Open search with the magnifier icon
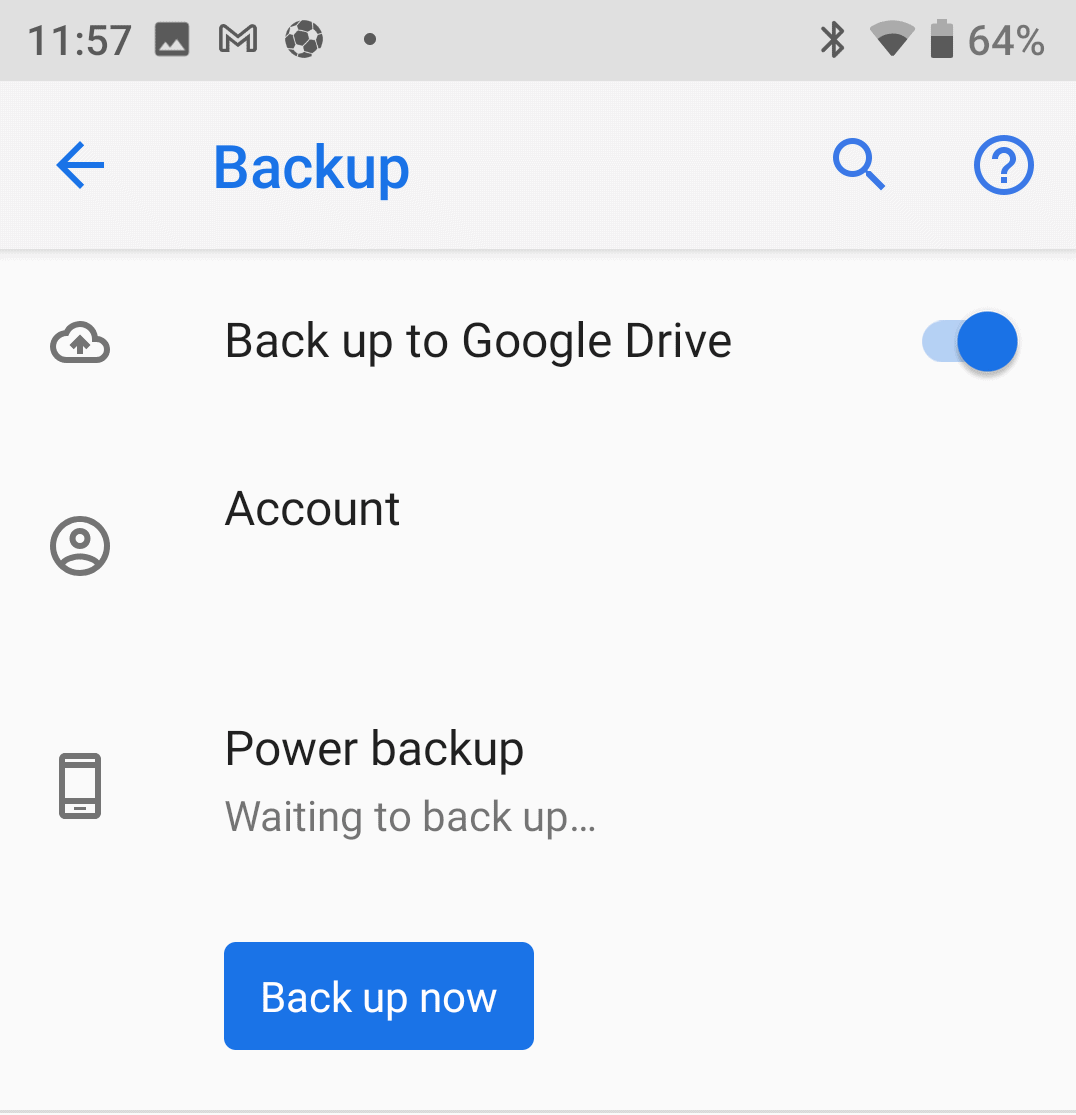The height and width of the screenshot is (1115, 1076). tap(859, 165)
